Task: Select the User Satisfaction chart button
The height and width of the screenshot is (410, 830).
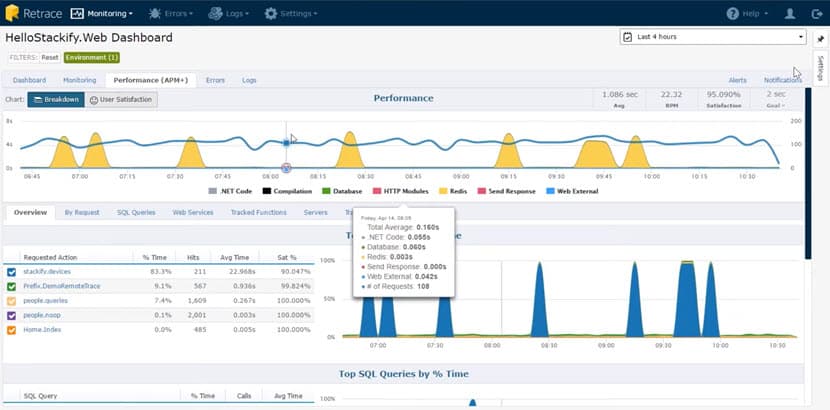Action: coord(121,99)
